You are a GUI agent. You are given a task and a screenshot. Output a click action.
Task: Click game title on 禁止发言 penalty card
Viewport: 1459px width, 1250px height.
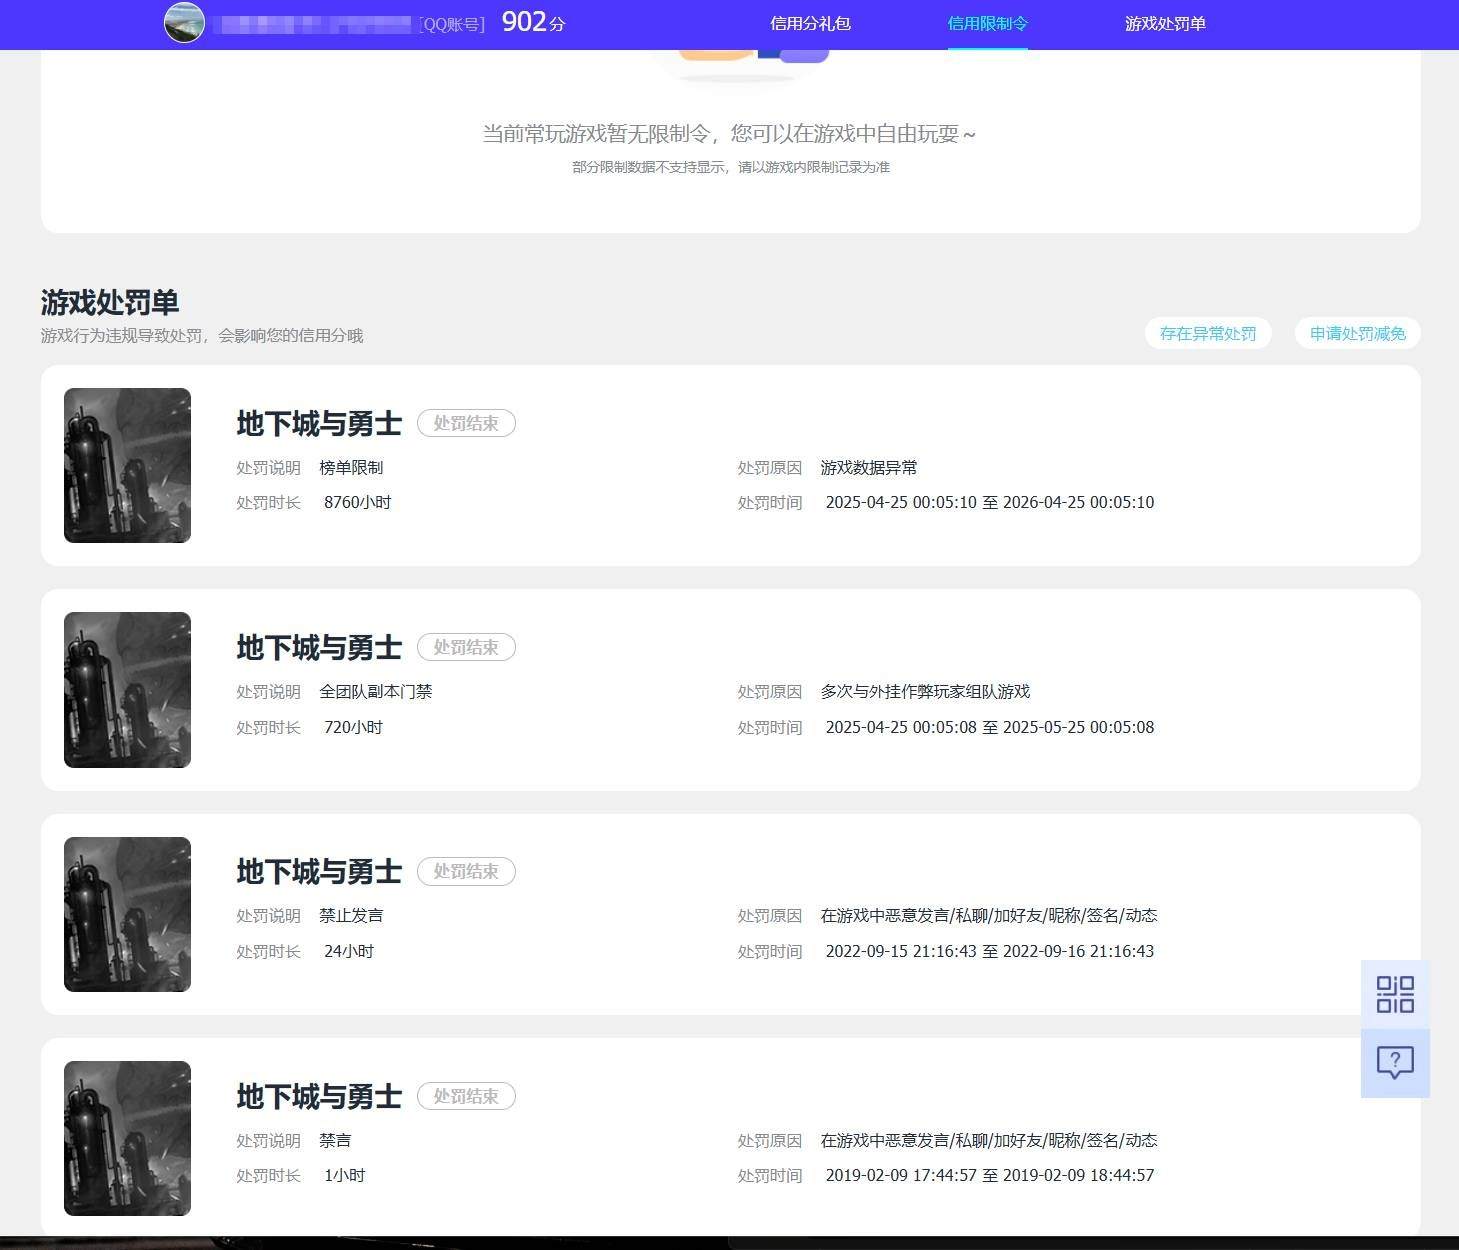pyautogui.click(x=319, y=871)
